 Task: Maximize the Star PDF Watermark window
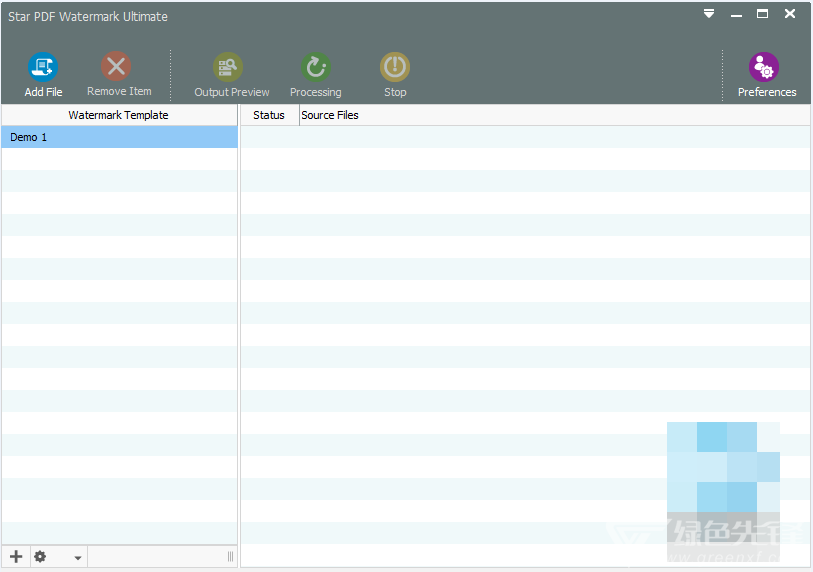762,14
